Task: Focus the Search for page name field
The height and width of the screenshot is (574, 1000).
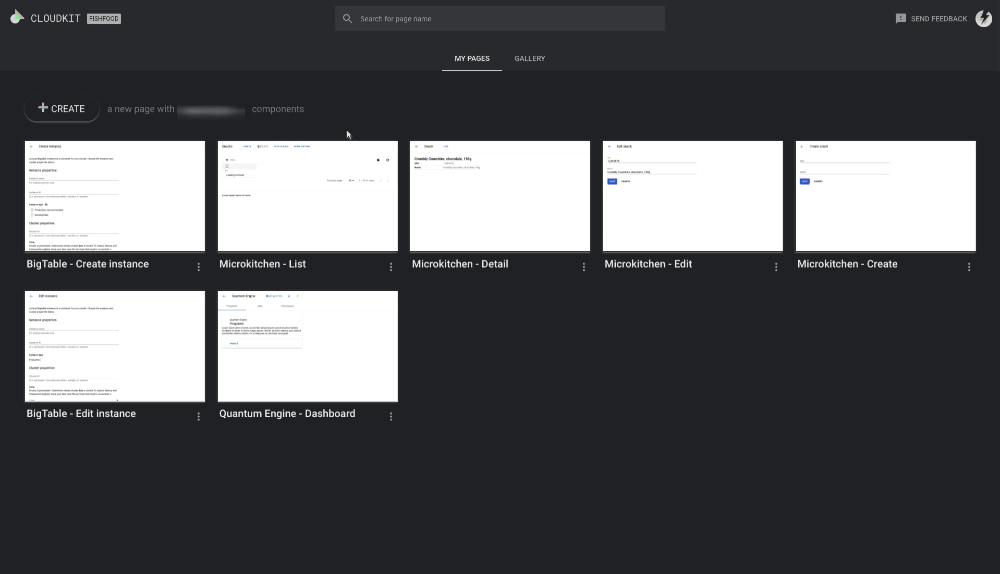Action: [500, 18]
